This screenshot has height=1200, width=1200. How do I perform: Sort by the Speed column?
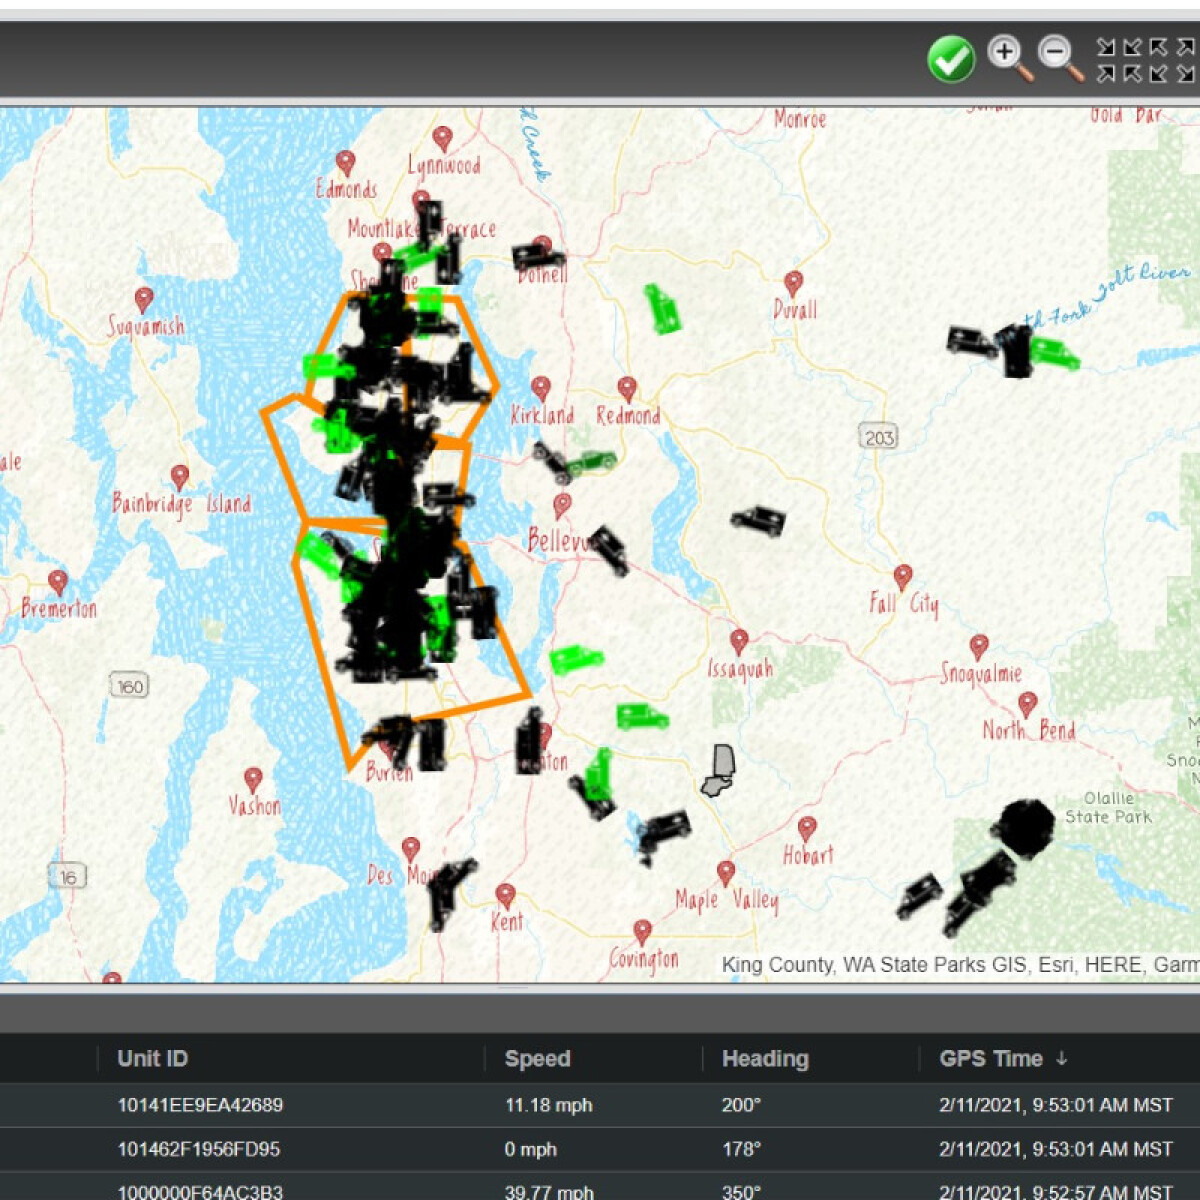(537, 1058)
